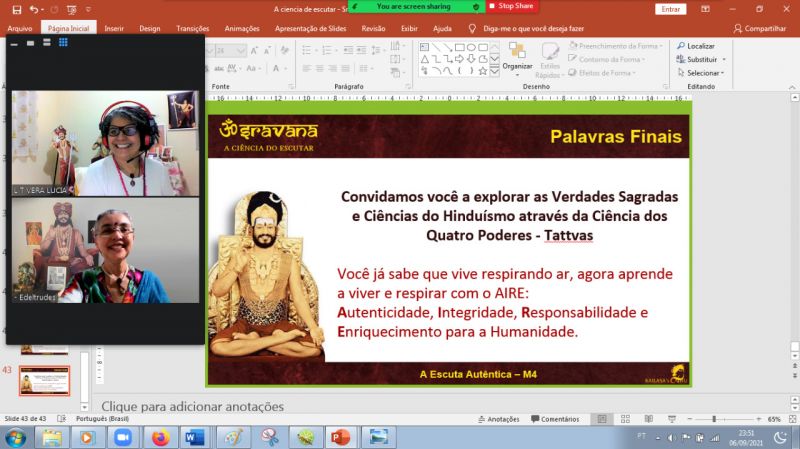Click Decrease Font Size icon
The width and height of the screenshot is (800, 449).
[267, 51]
